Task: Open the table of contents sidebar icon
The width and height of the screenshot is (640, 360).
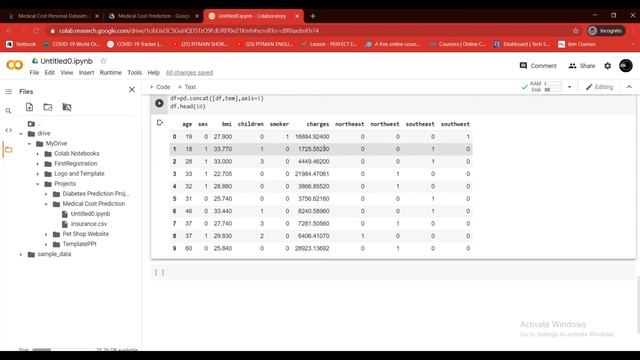Action: 9,91
